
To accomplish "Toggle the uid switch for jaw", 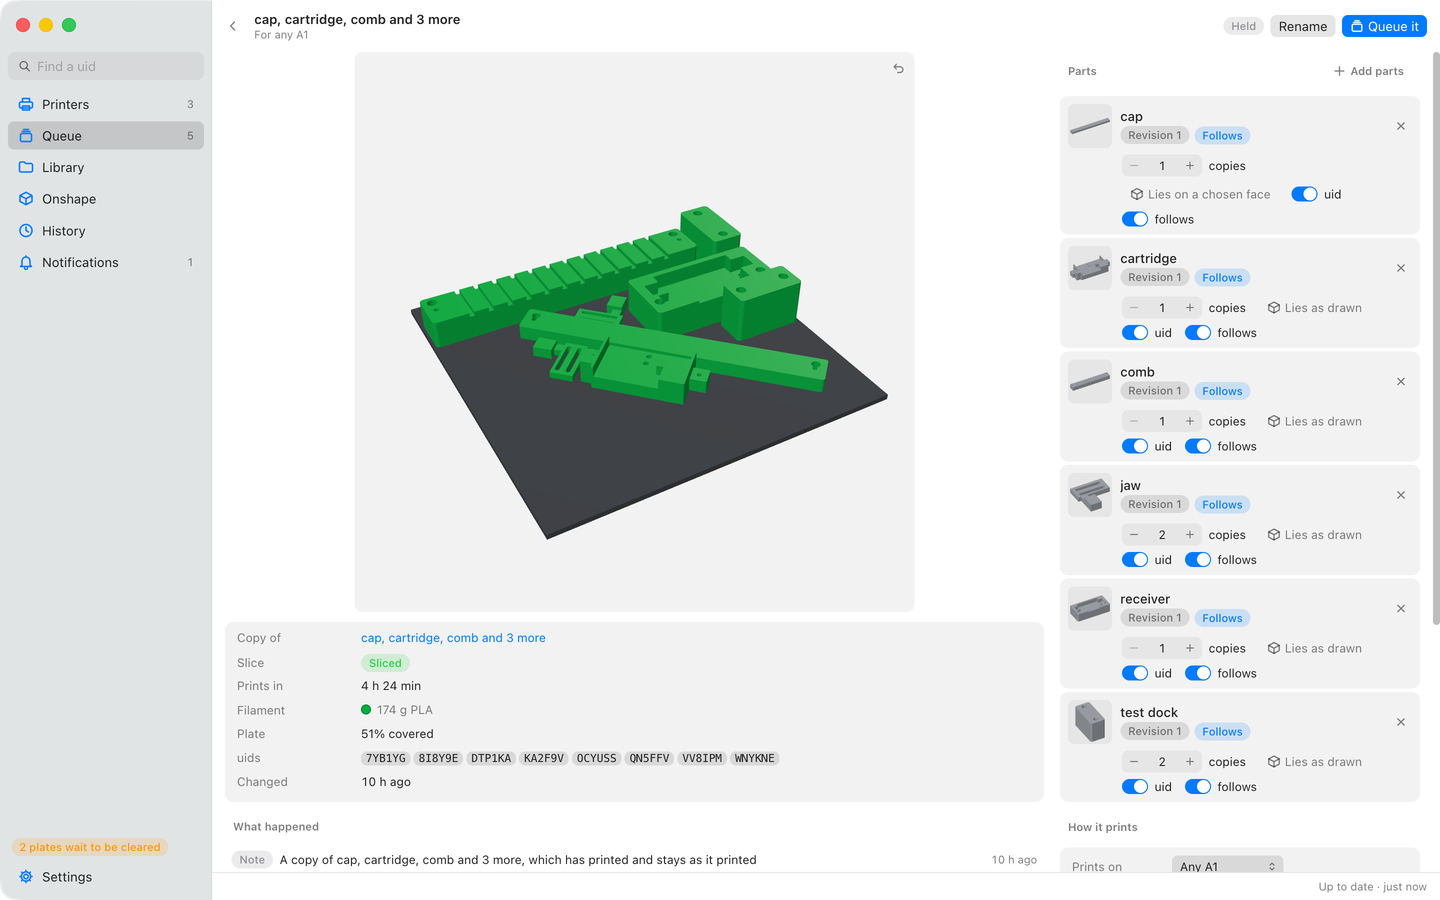I will click(x=1135, y=560).
